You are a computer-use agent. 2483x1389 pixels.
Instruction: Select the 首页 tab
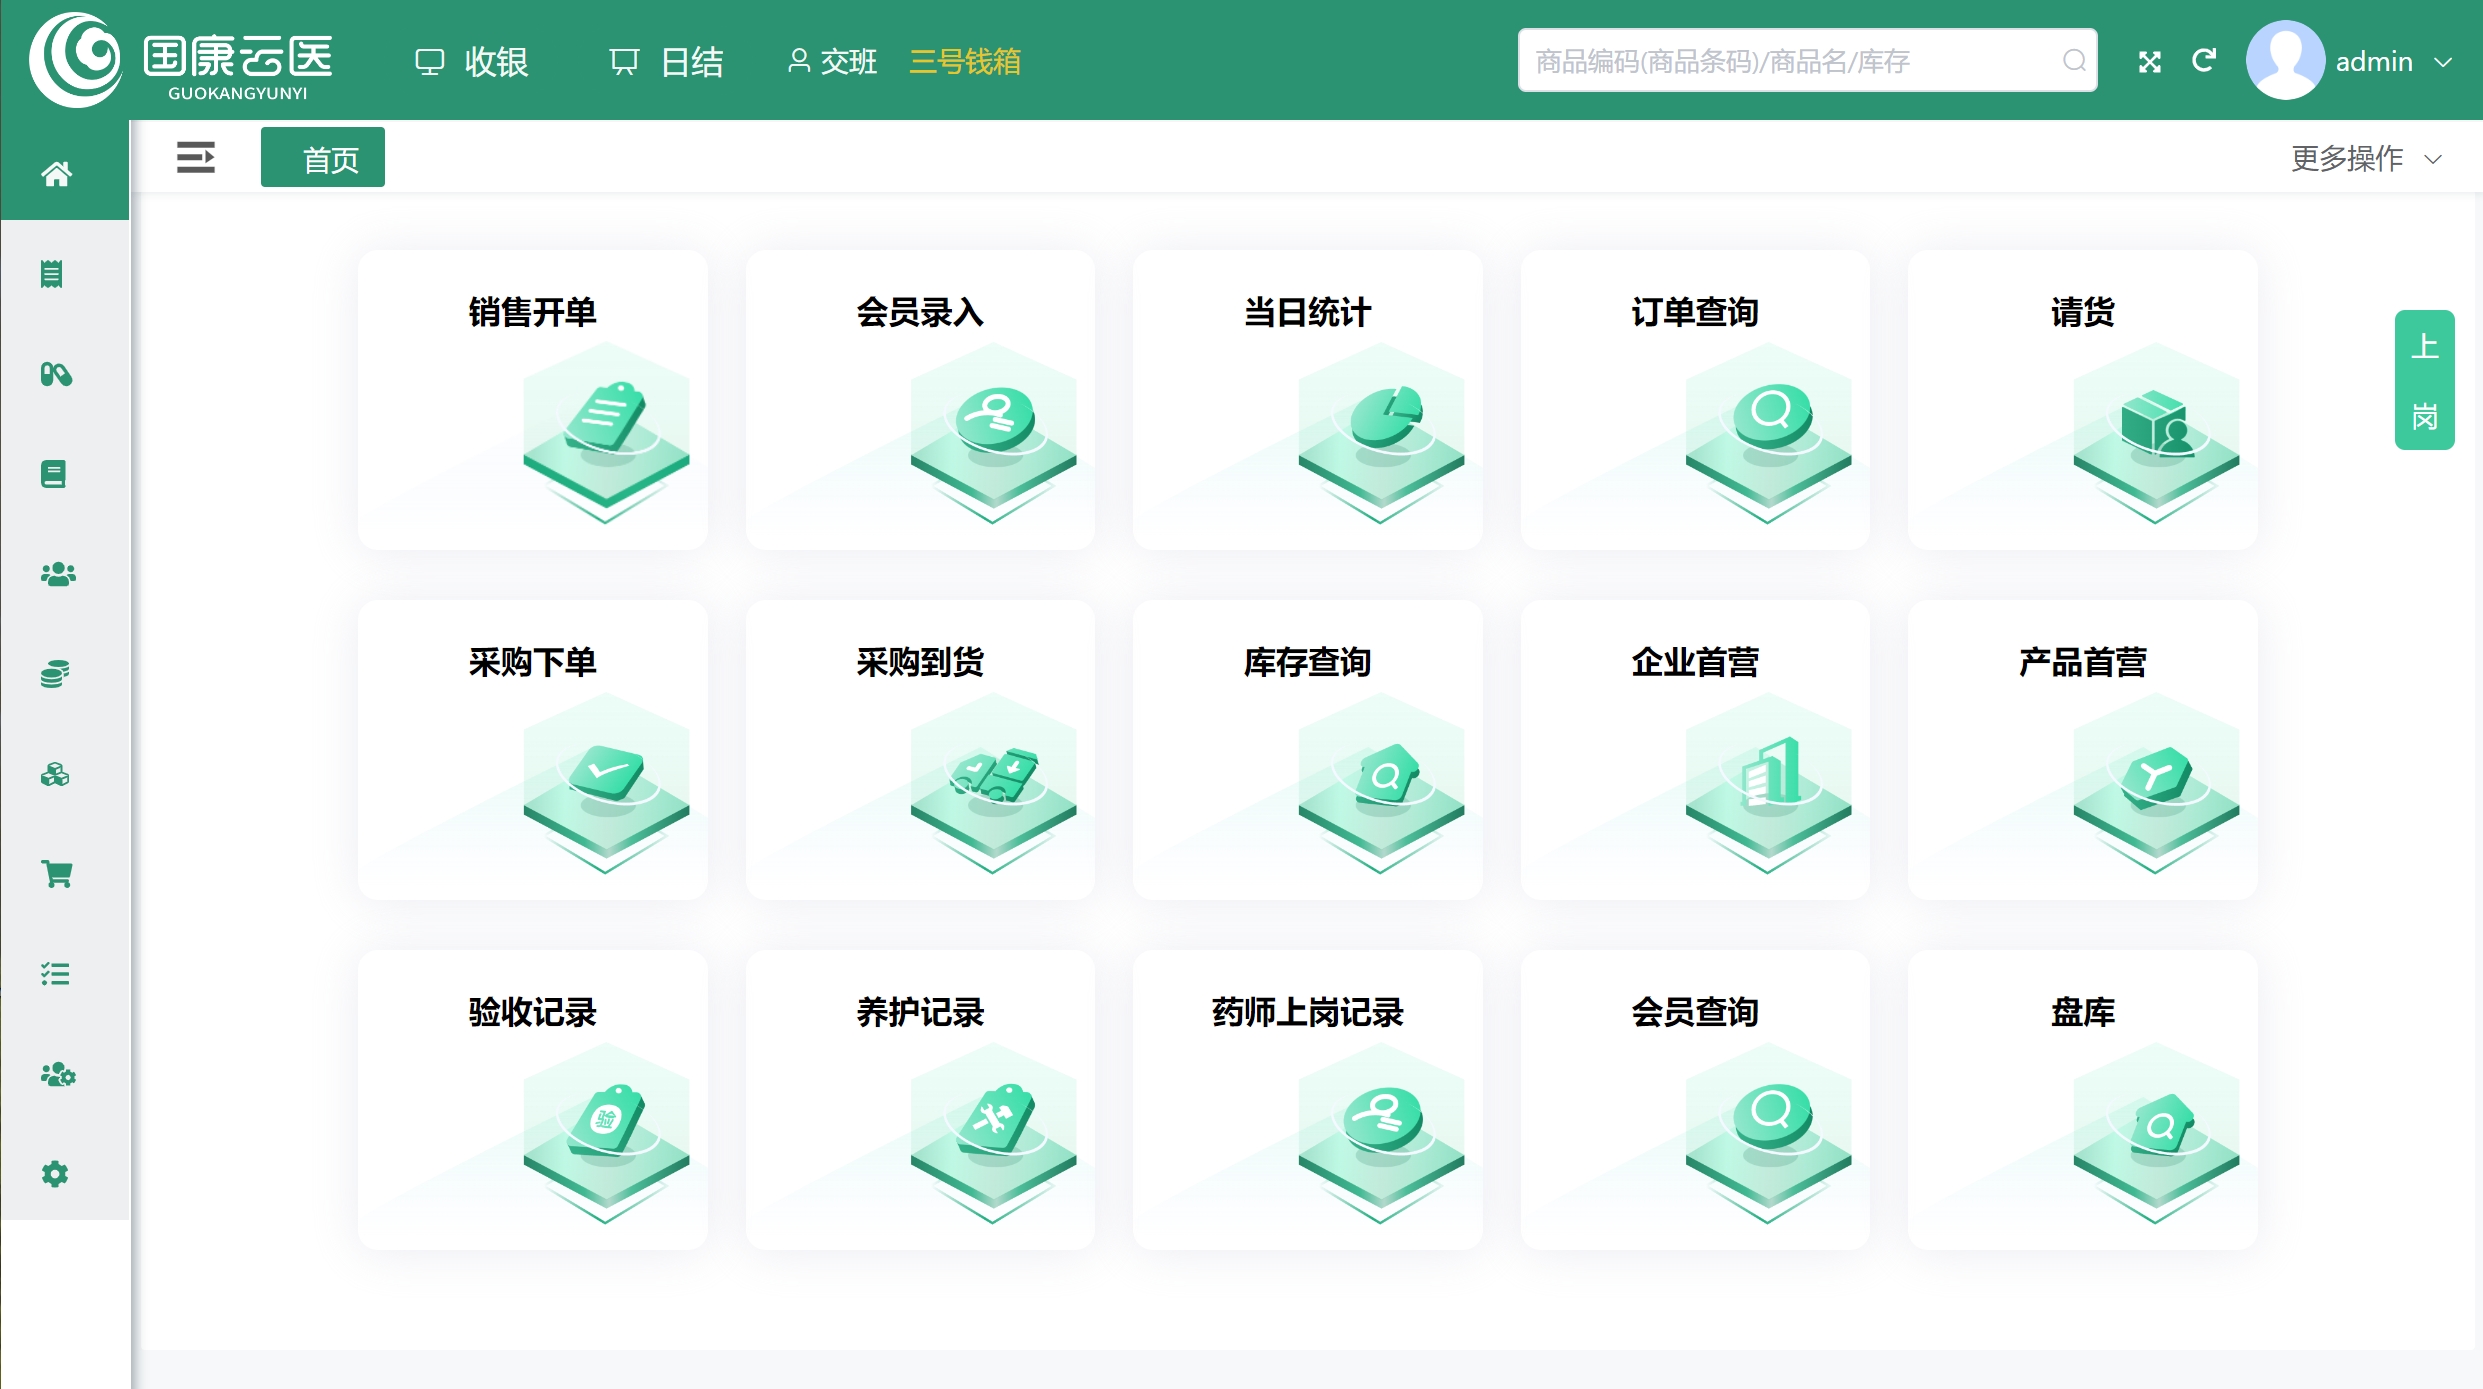click(322, 156)
